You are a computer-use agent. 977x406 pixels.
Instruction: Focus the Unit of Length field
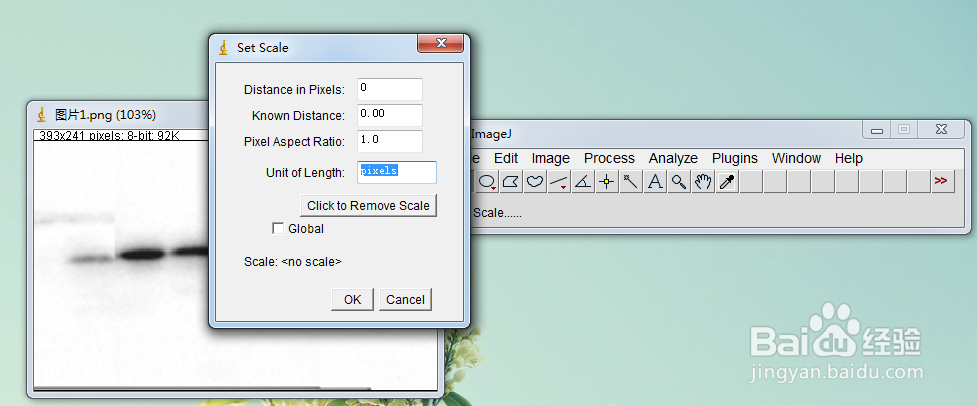[x=397, y=172]
